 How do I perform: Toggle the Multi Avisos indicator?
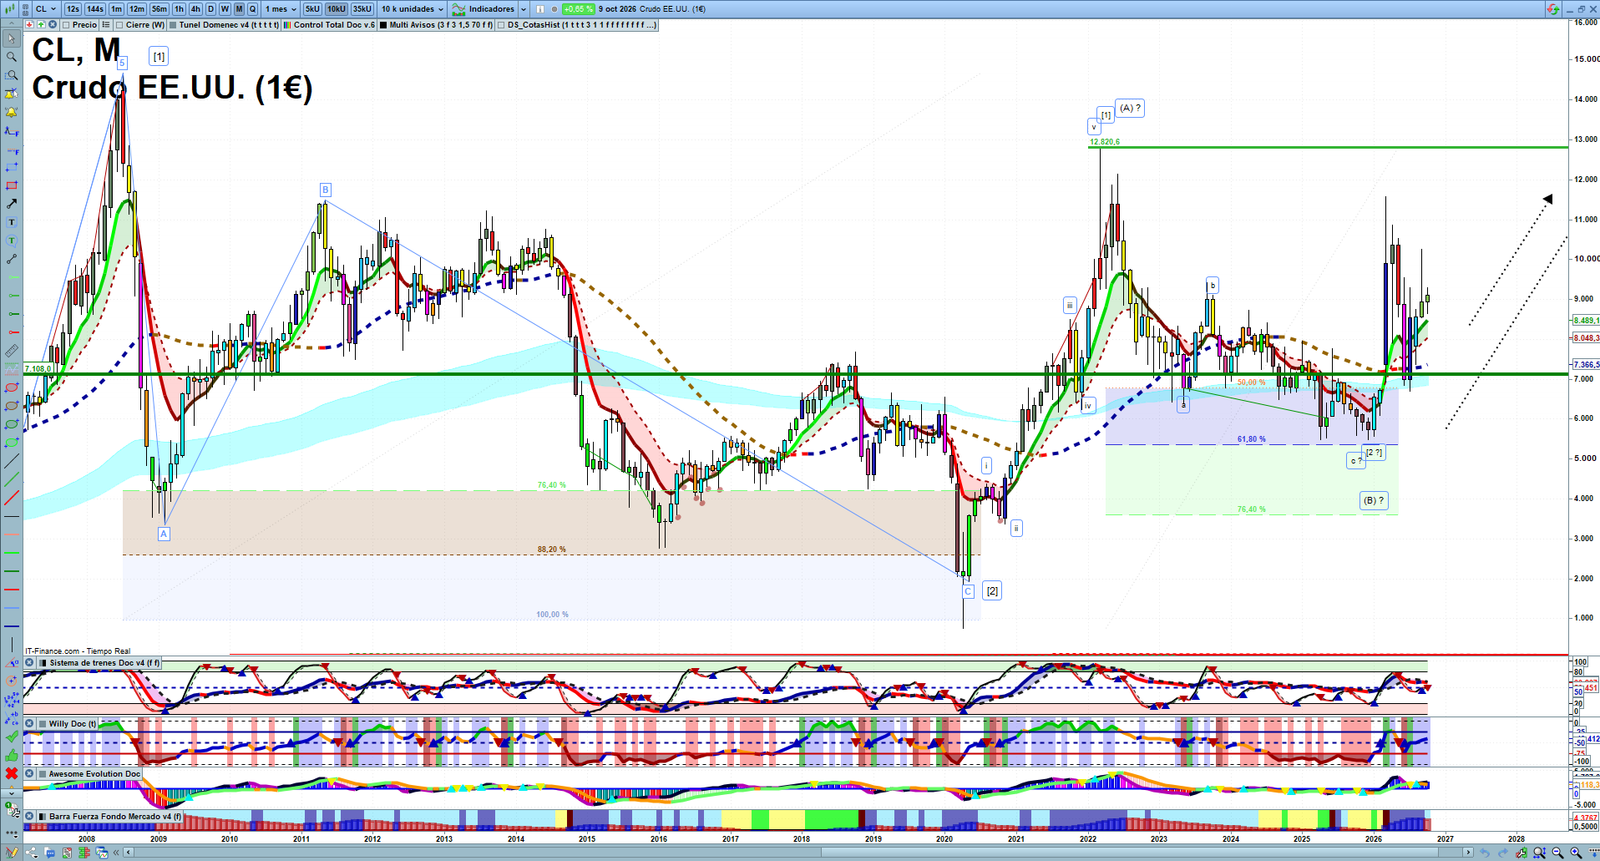pyautogui.click(x=383, y=25)
